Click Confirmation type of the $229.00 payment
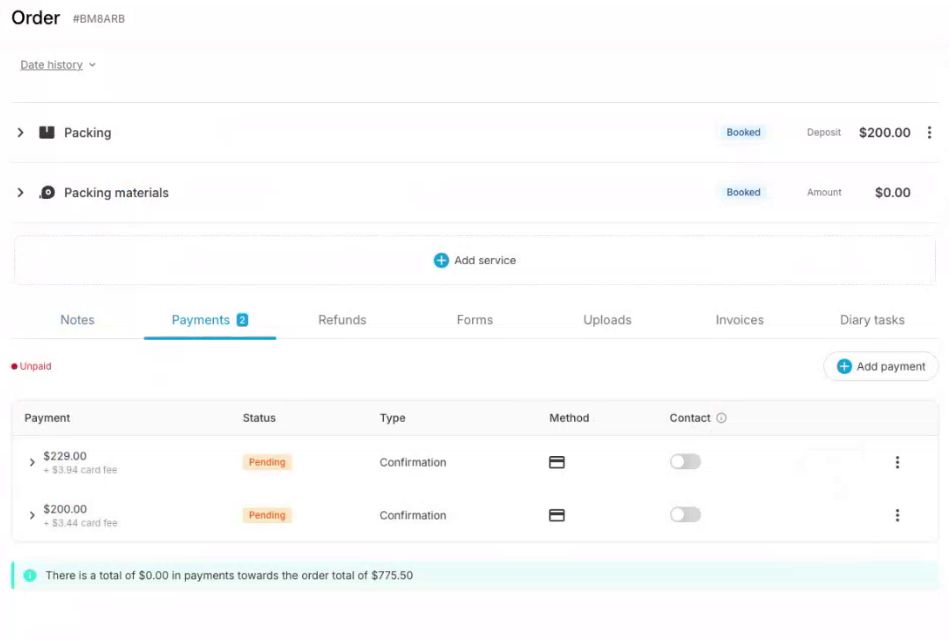Image resolution: width=949 pixels, height=640 pixels. (x=413, y=463)
